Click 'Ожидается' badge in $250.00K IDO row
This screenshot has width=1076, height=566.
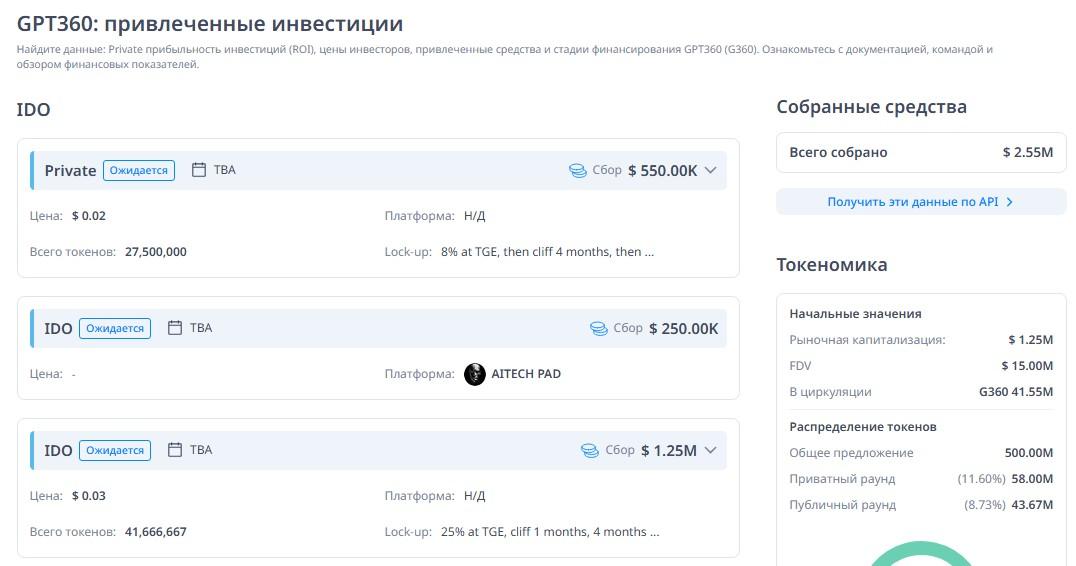[115, 328]
